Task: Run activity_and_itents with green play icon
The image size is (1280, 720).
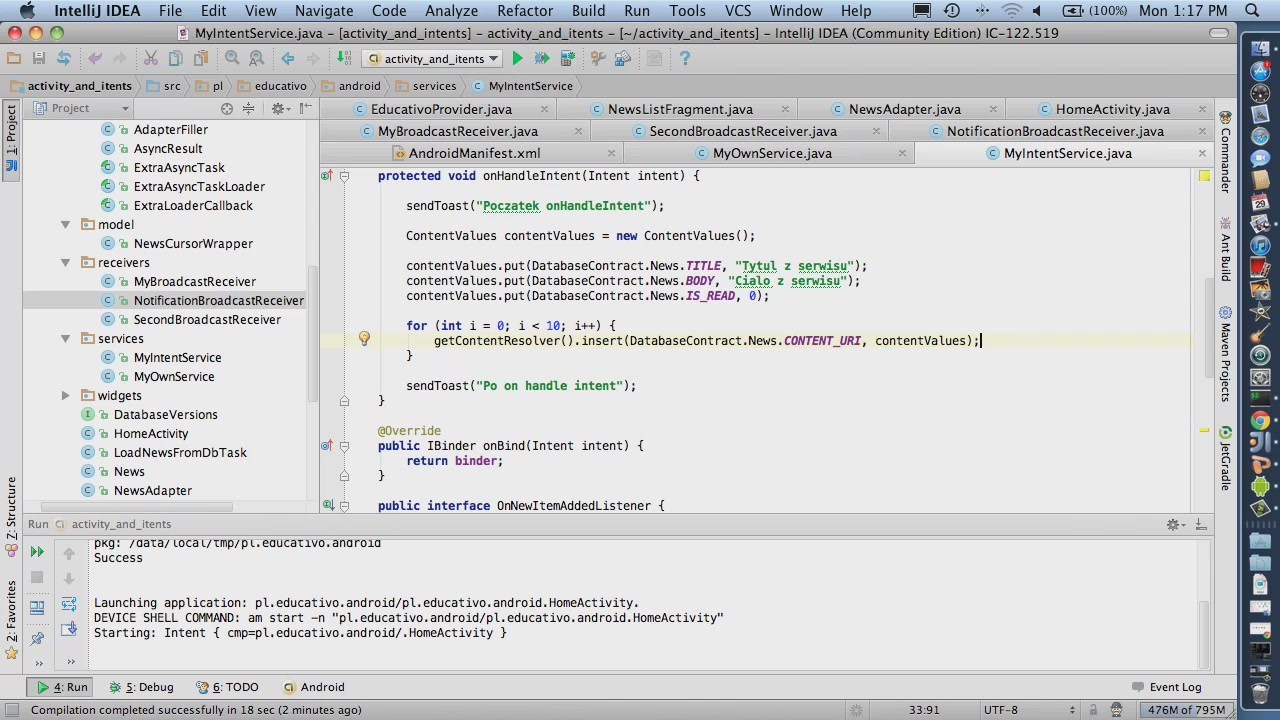Action: (x=517, y=59)
